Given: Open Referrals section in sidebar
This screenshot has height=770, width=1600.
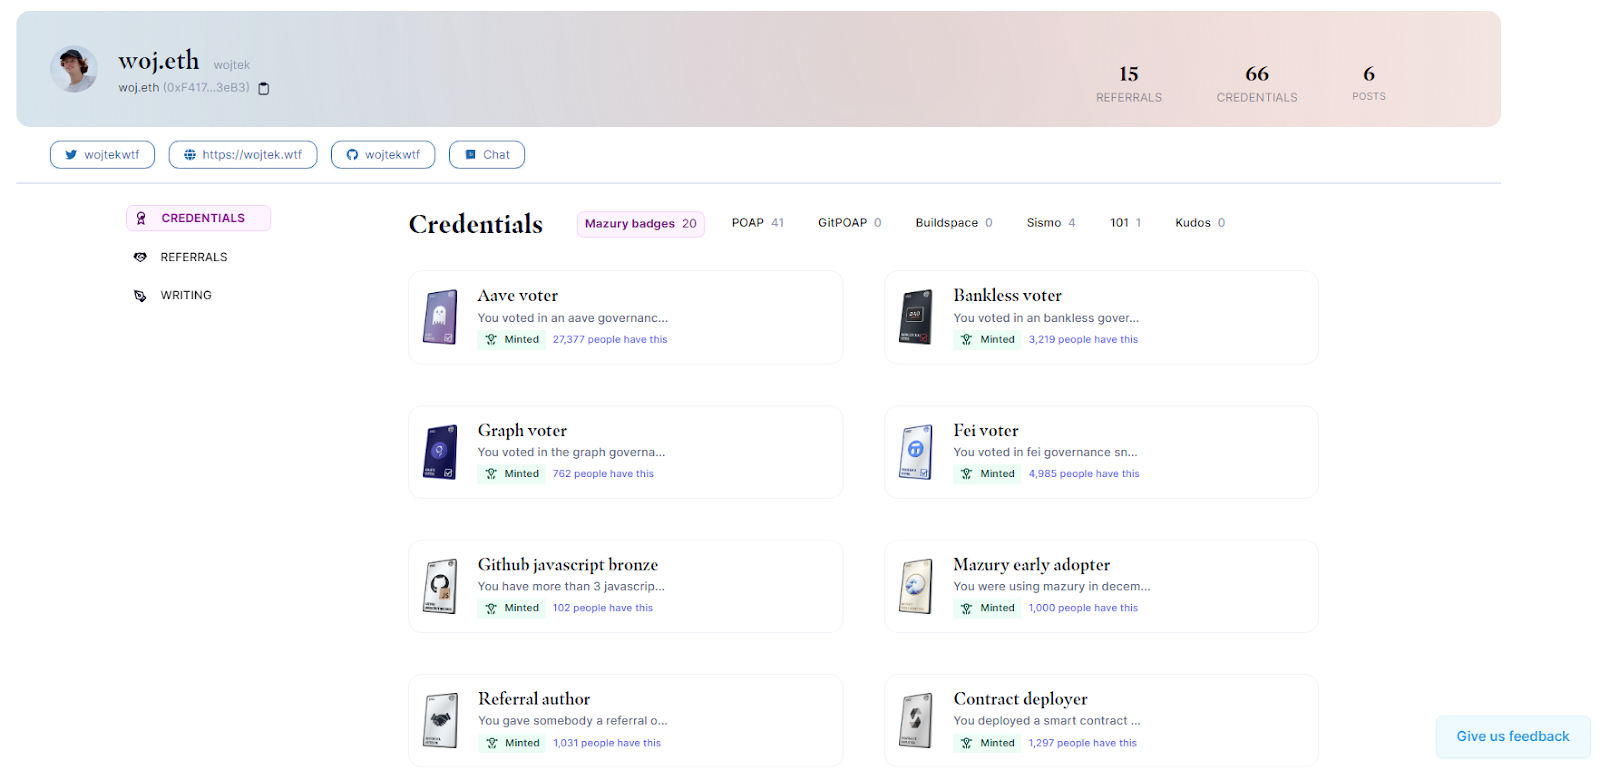Looking at the screenshot, I should (181, 257).
